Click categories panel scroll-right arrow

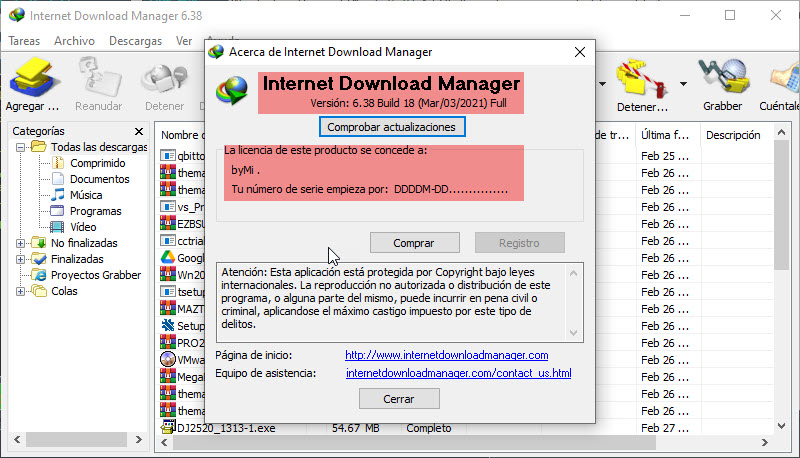pyautogui.click(x=138, y=439)
